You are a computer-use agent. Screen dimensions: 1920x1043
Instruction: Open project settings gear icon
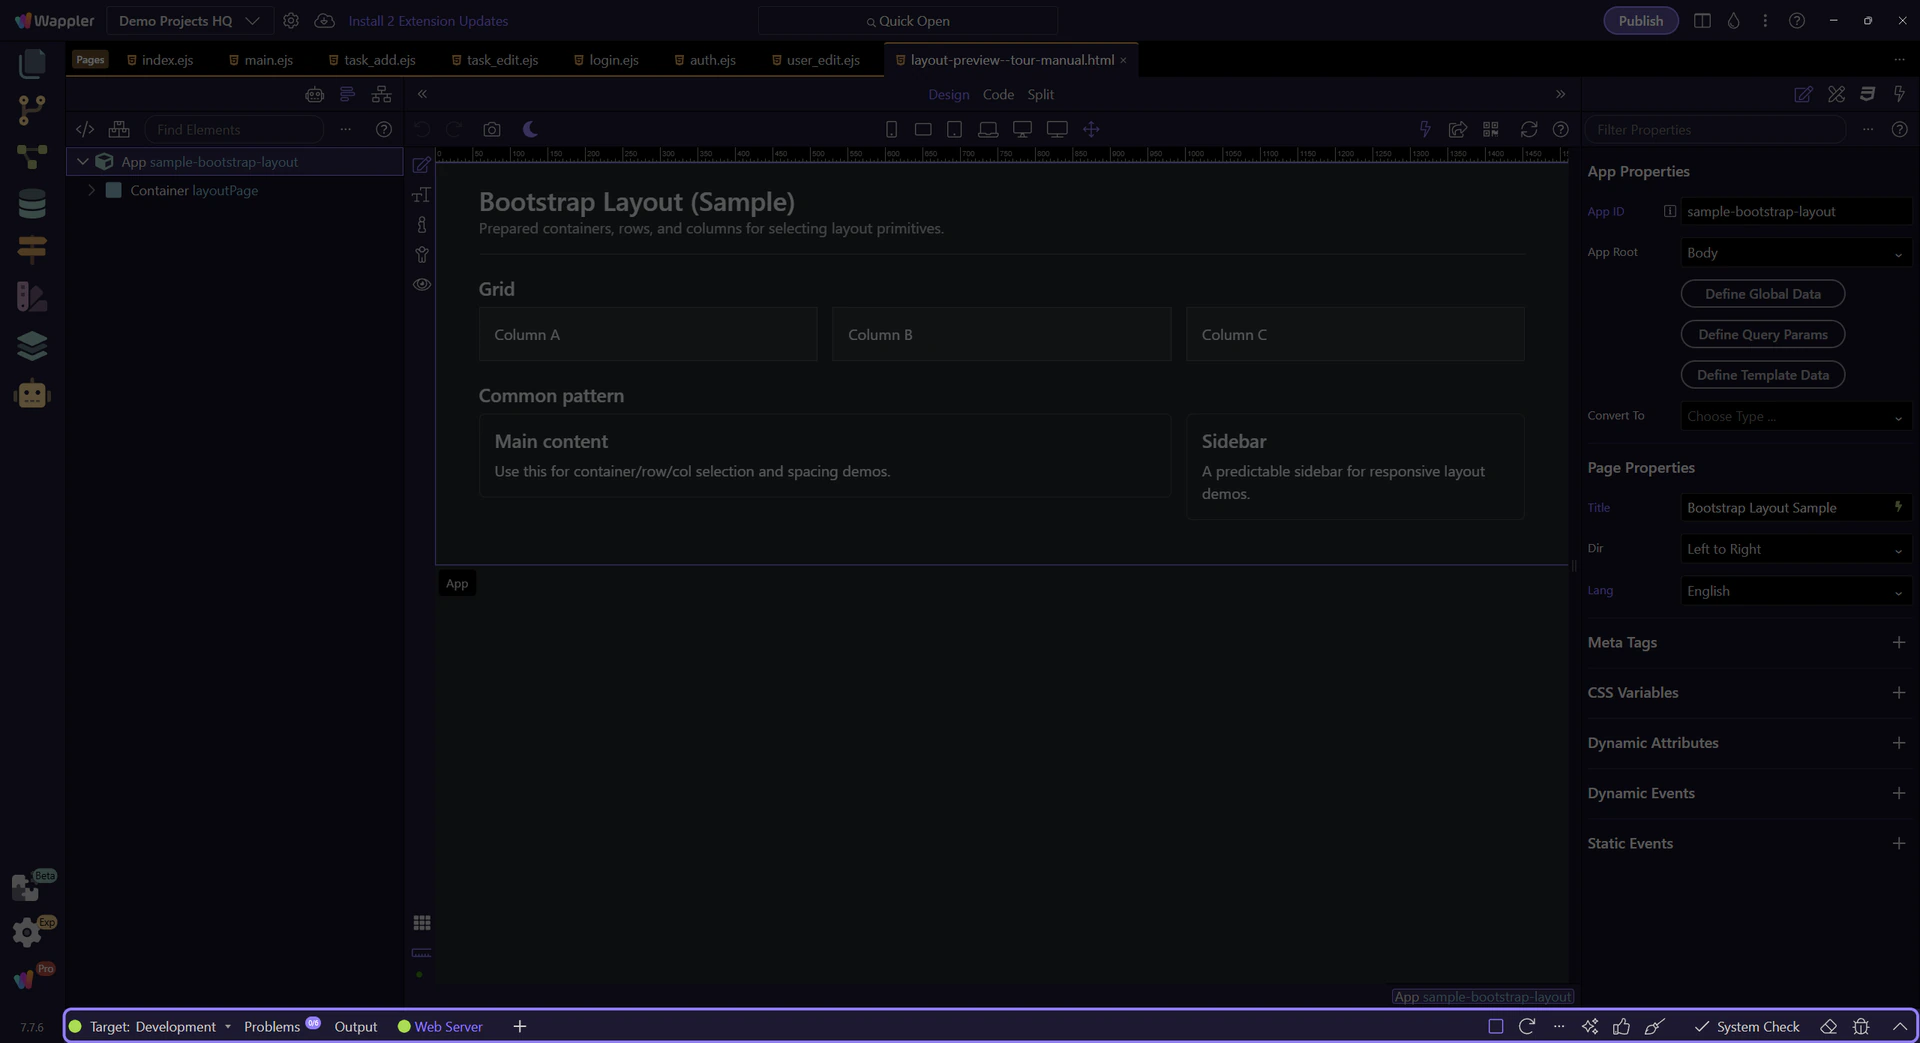pyautogui.click(x=291, y=21)
